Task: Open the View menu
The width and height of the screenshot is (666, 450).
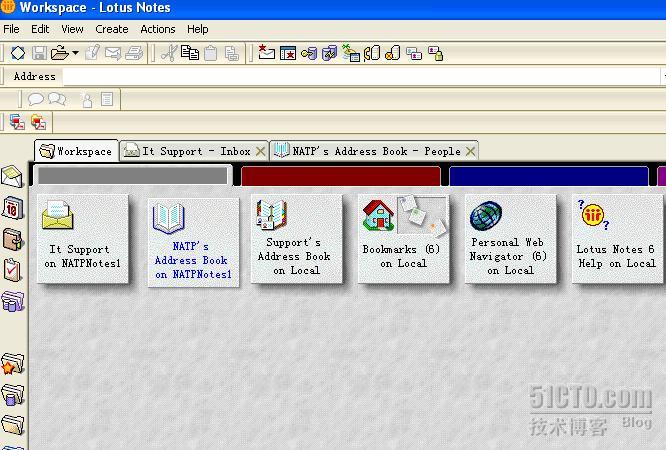Action: pos(72,29)
